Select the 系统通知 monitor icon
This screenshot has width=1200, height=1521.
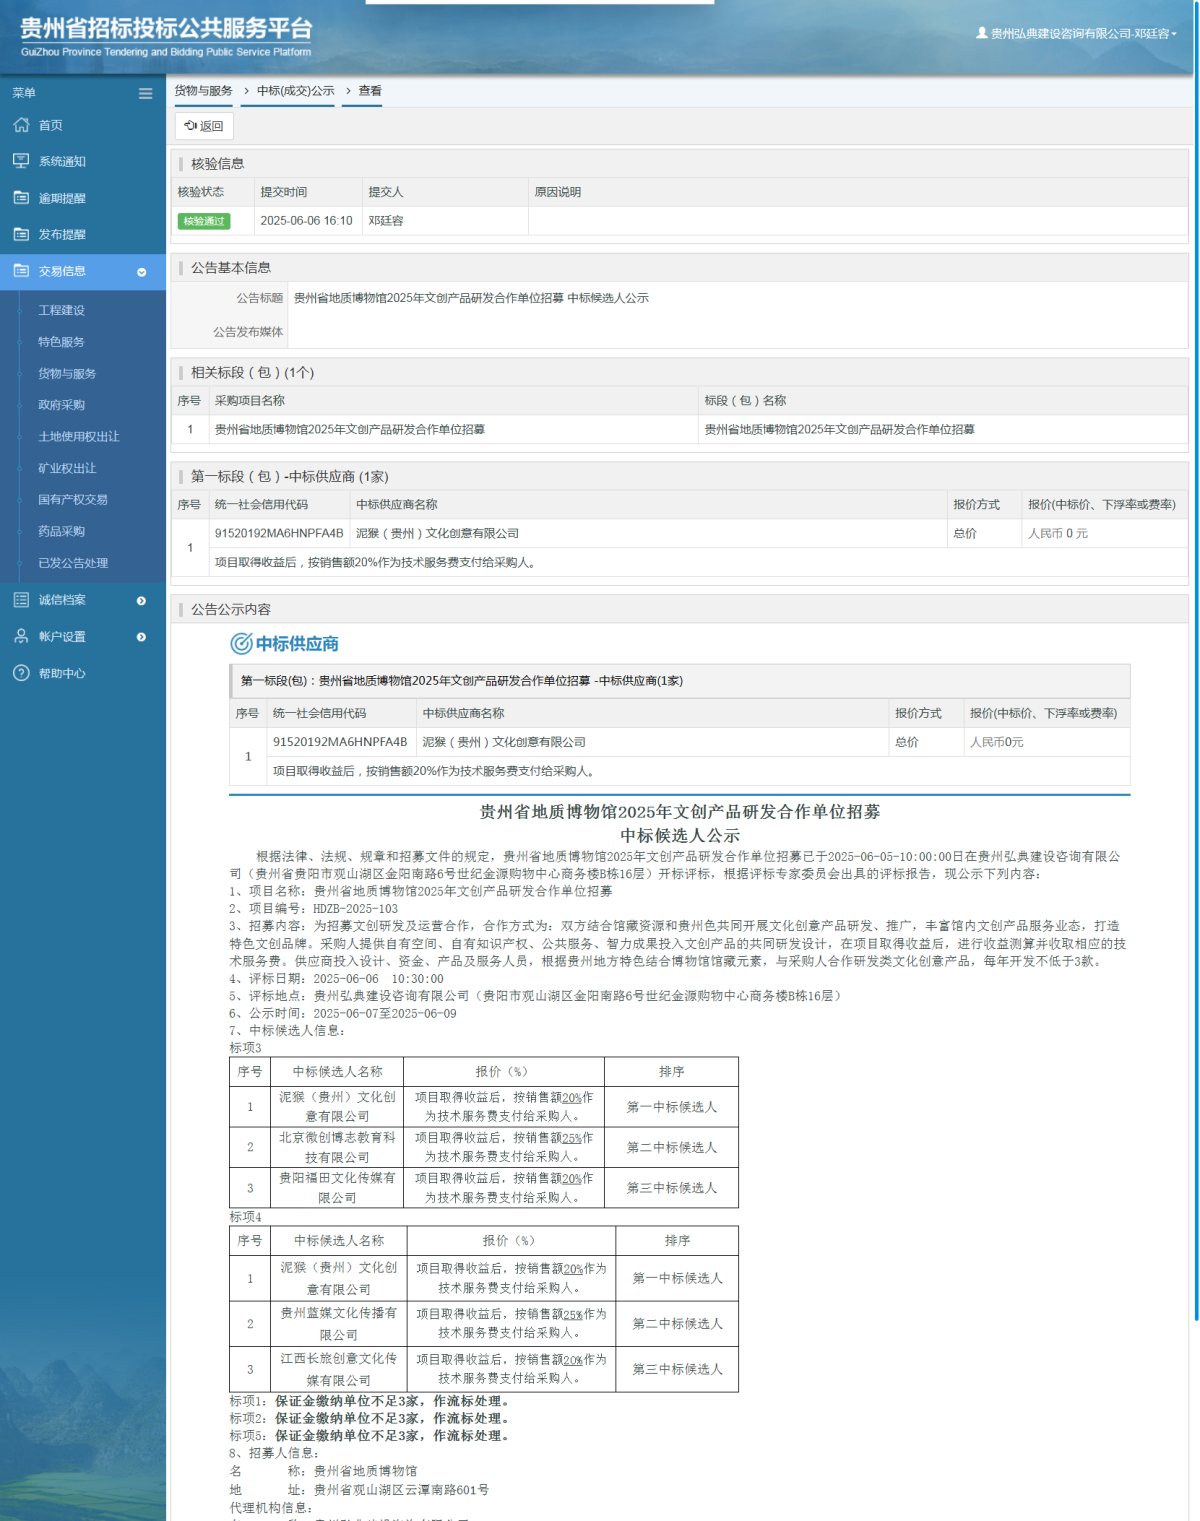(x=20, y=161)
